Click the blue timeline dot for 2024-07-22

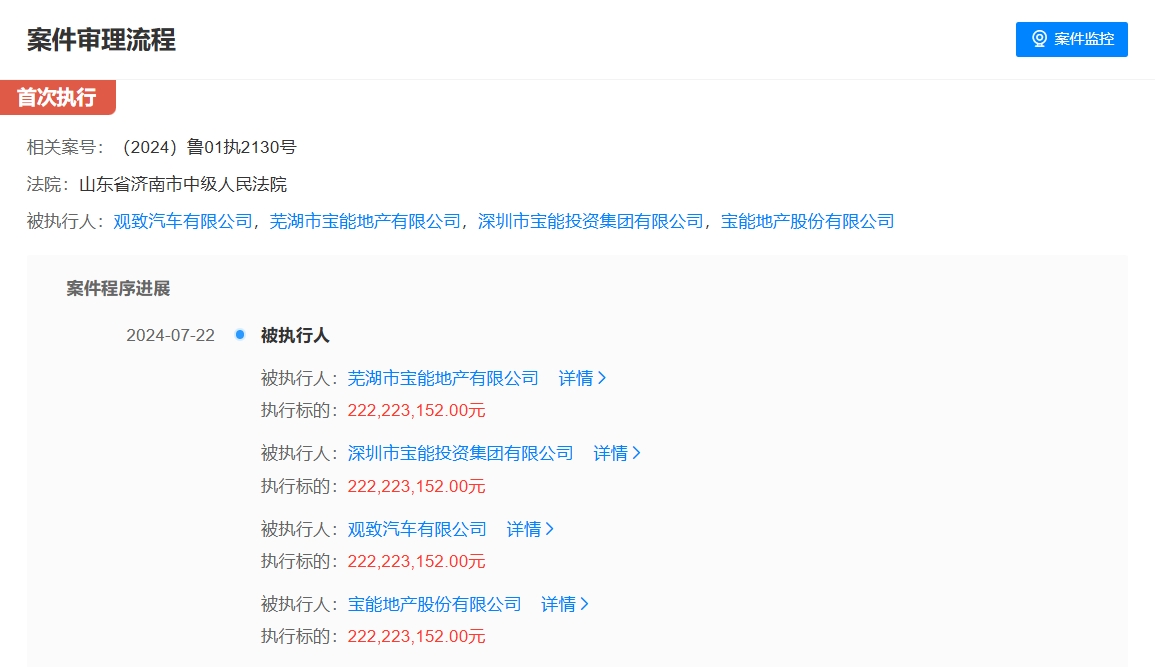[239, 335]
